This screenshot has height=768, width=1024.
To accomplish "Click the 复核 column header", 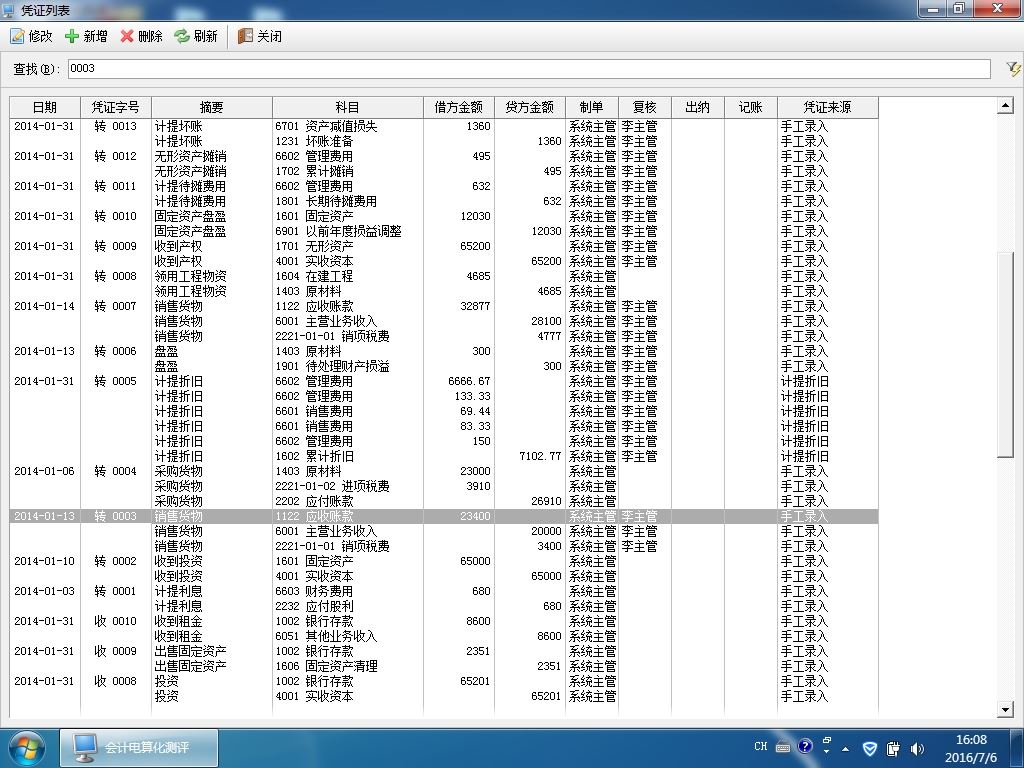I will (x=645, y=107).
